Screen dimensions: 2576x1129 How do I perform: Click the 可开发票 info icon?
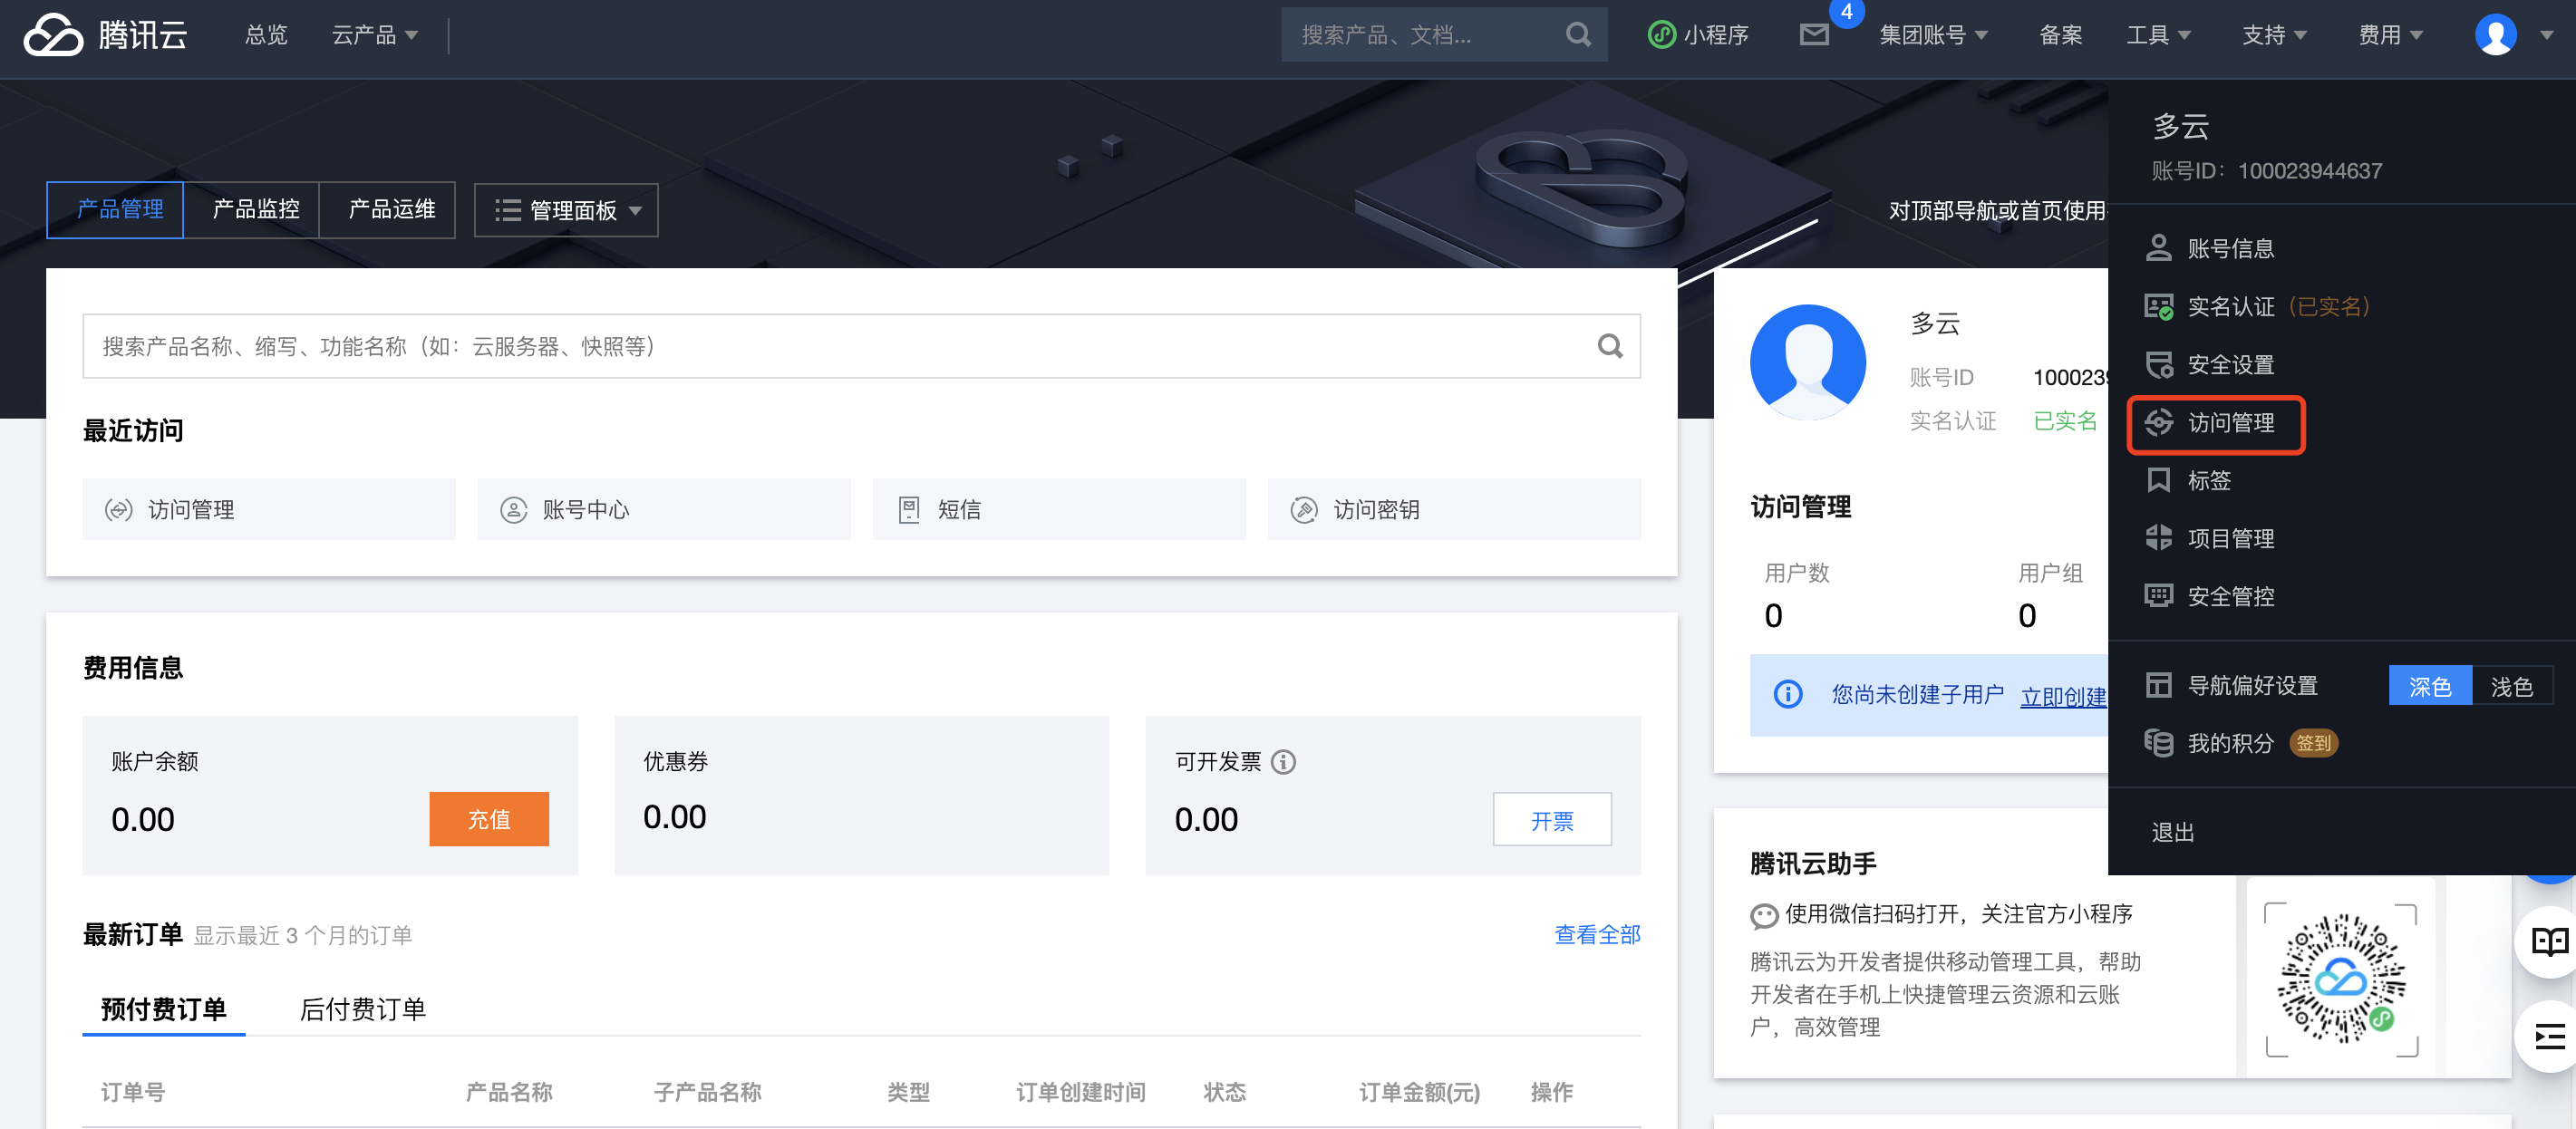[x=1283, y=762]
